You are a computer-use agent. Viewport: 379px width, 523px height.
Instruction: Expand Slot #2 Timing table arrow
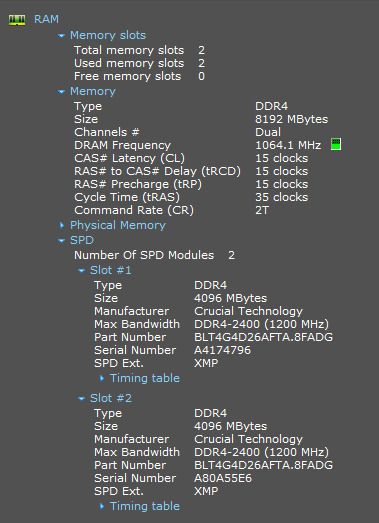click(102, 506)
